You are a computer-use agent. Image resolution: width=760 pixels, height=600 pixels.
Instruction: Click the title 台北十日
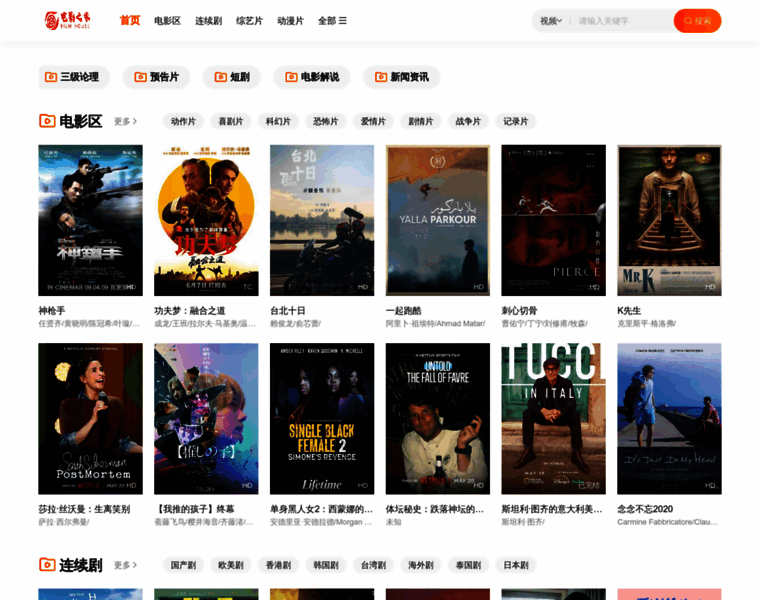287,311
